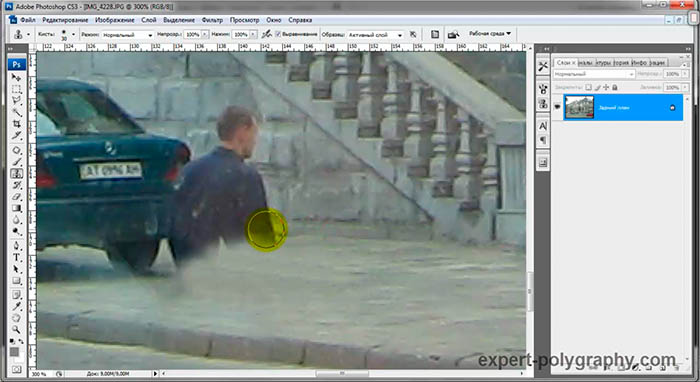Select the Eraser tool
Viewport: 700px width, 382px height.
point(17,197)
